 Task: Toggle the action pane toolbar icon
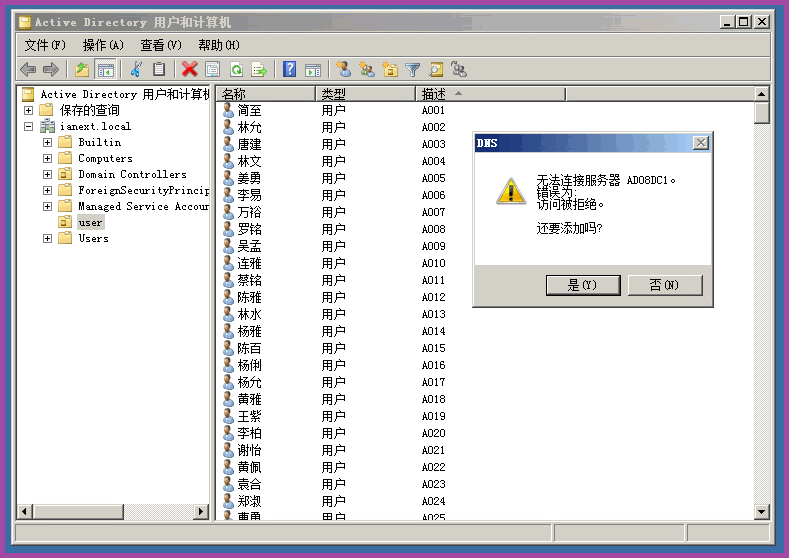(313, 69)
